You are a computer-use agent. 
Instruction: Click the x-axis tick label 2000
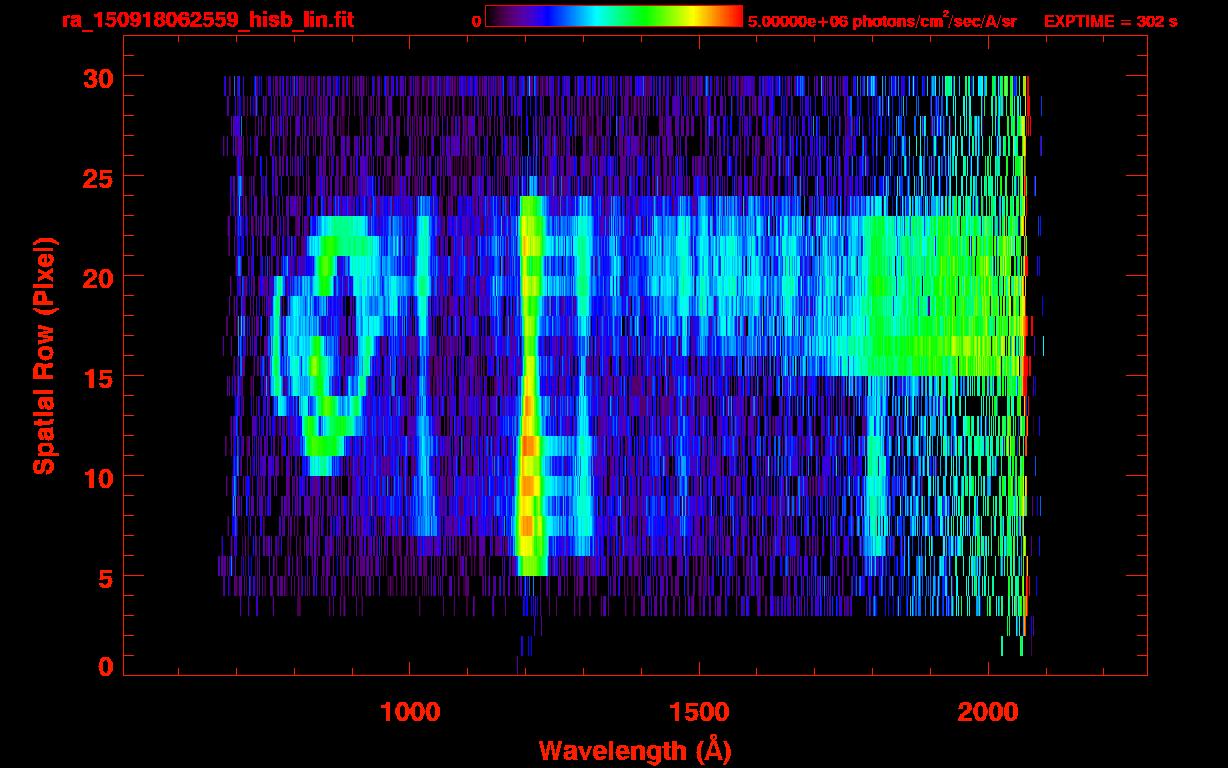(988, 712)
